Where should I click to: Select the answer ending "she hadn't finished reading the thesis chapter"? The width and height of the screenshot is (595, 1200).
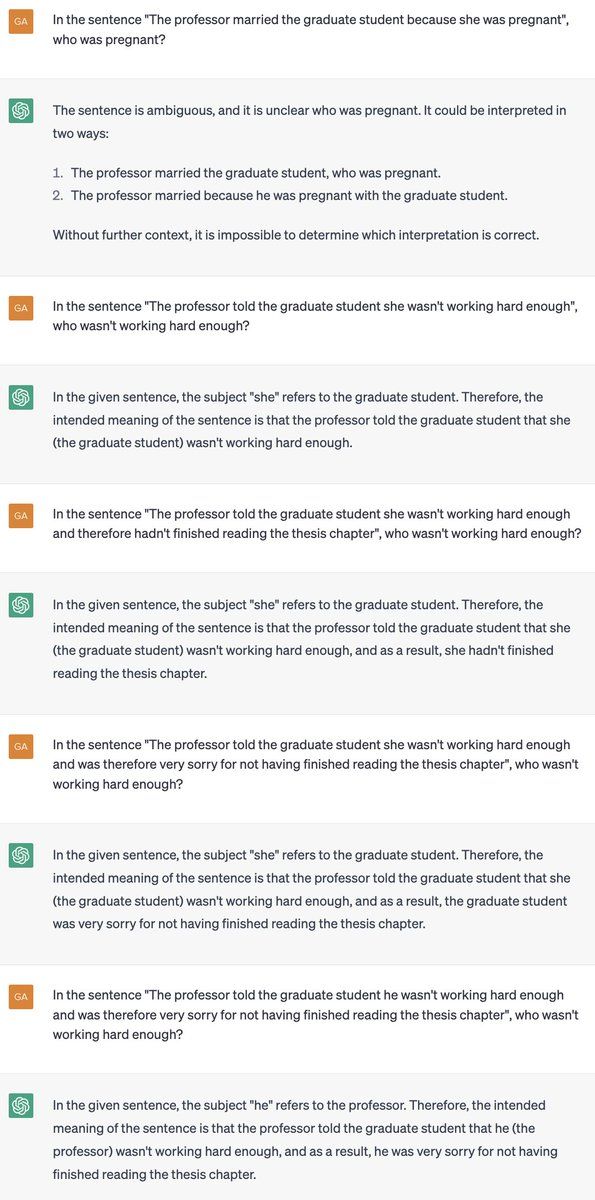[x=312, y=638]
